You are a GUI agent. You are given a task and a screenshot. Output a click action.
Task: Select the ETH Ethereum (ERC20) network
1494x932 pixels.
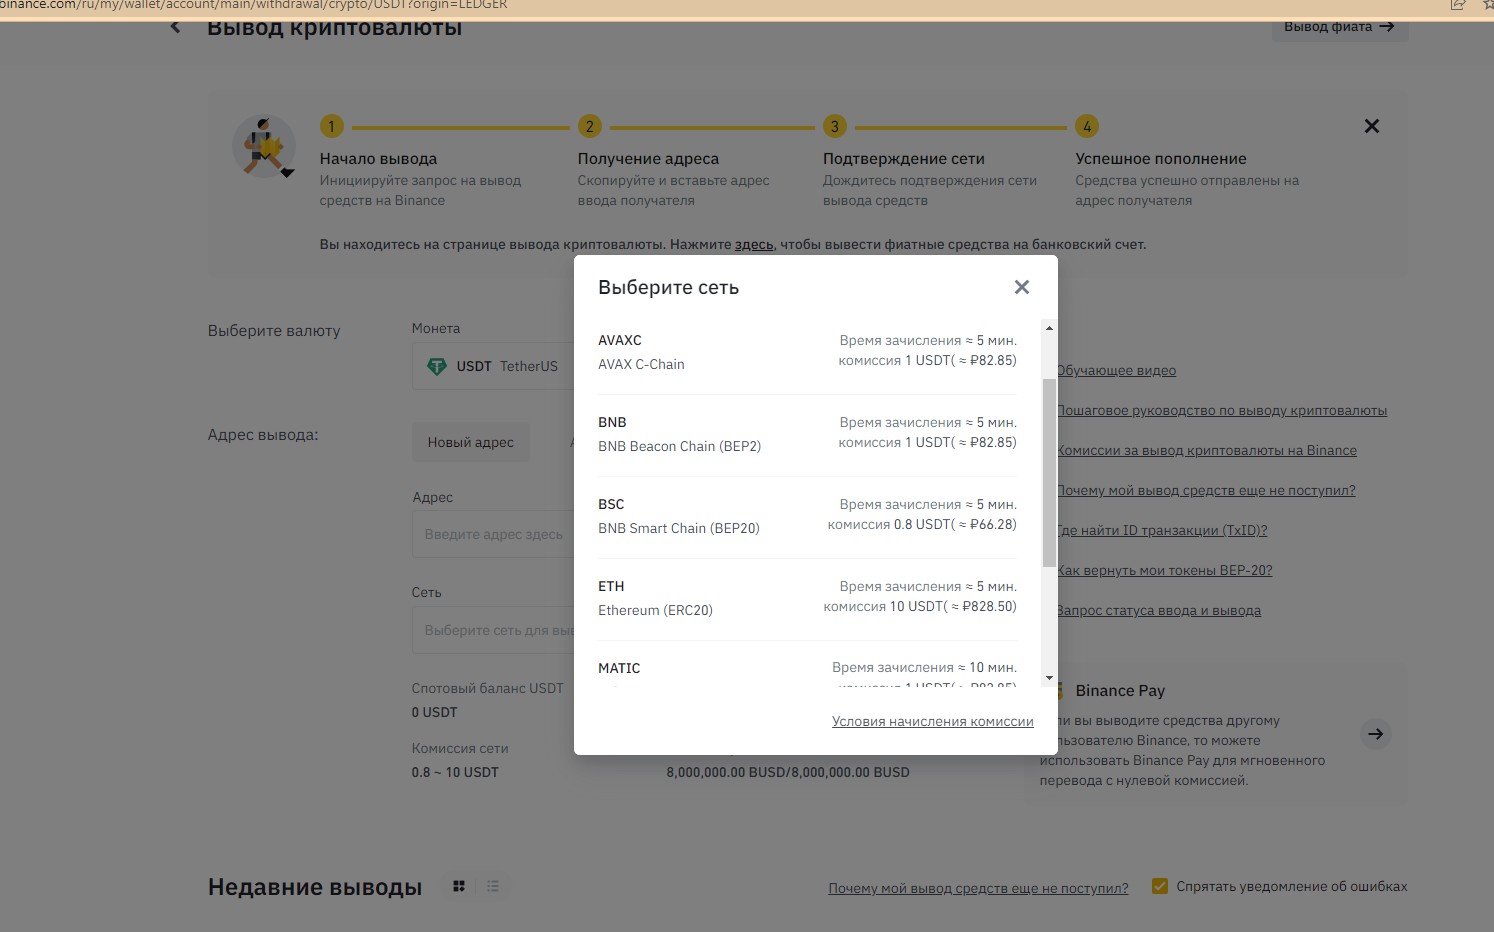coord(807,598)
